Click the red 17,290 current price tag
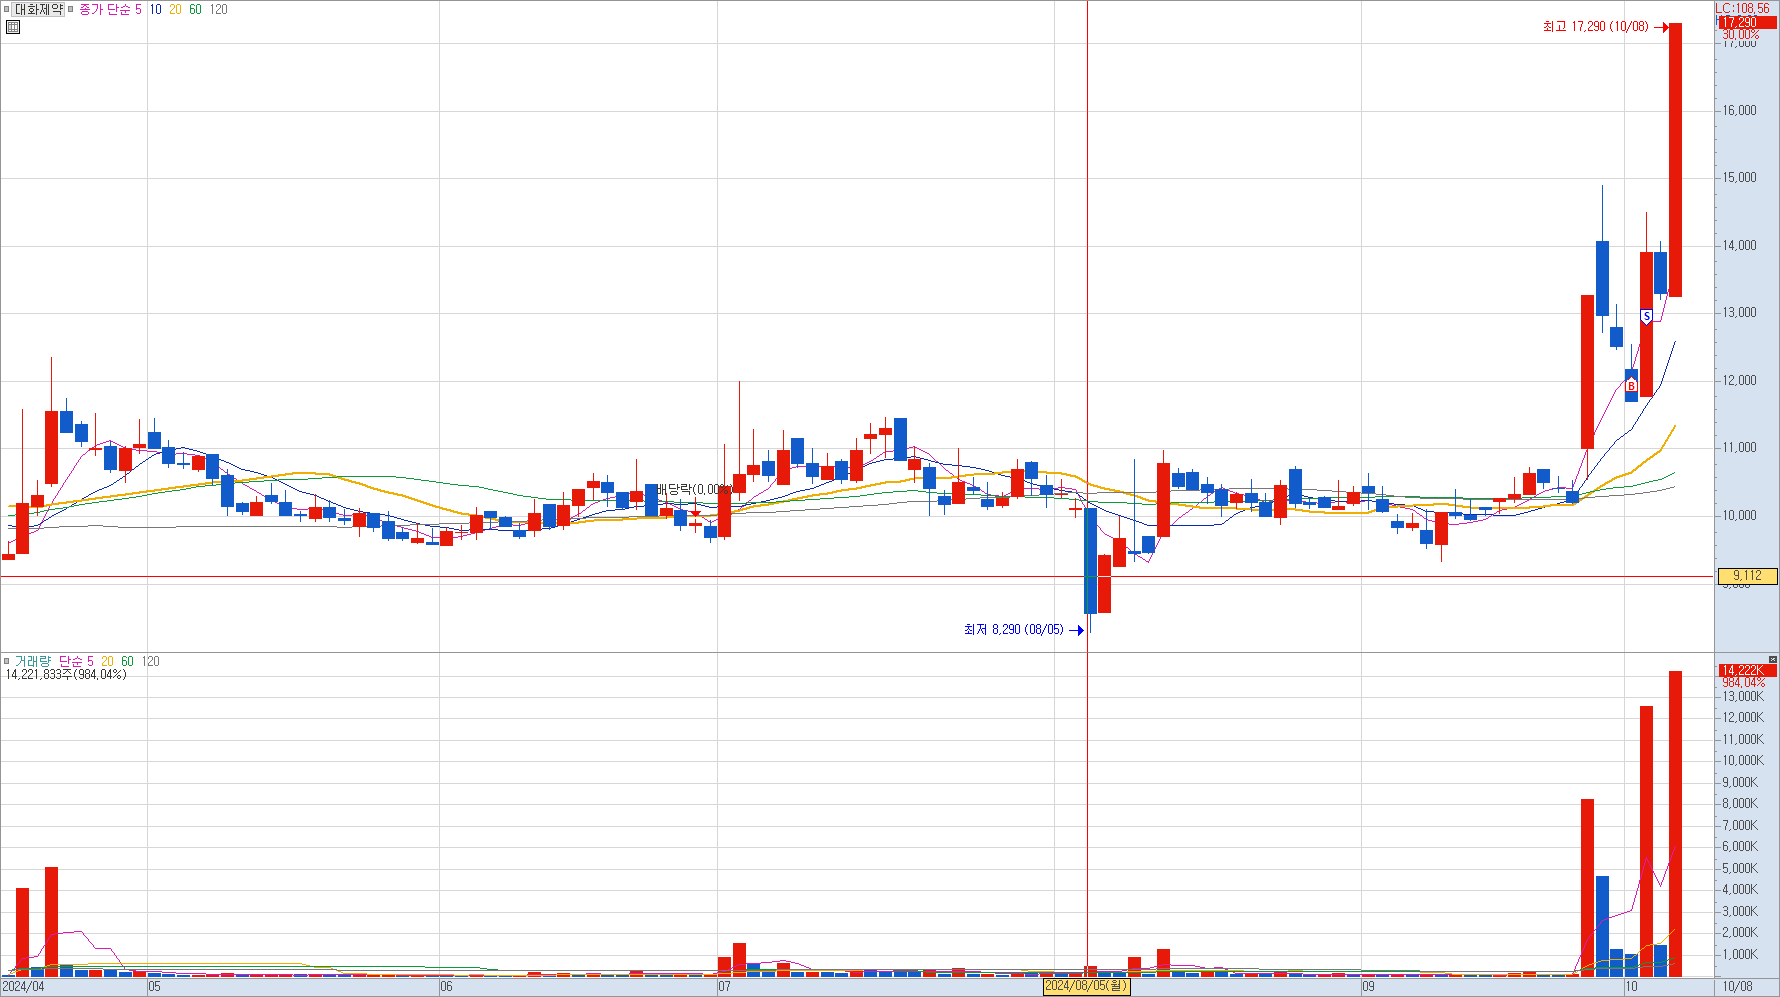Screen dimensions: 1780x997 click(1747, 22)
